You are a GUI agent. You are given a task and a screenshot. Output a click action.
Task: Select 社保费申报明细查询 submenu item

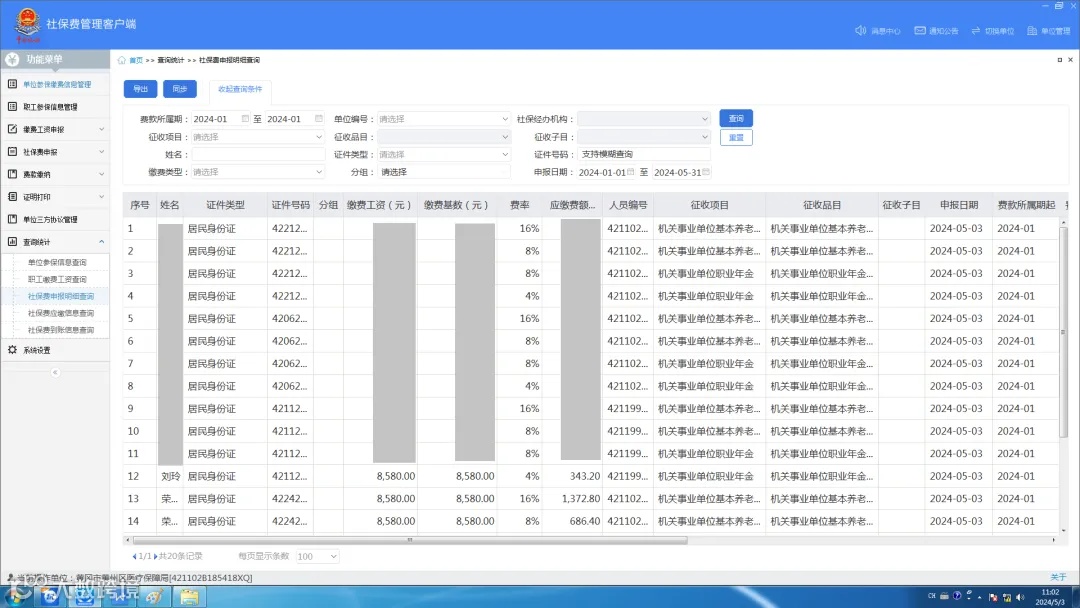61,296
